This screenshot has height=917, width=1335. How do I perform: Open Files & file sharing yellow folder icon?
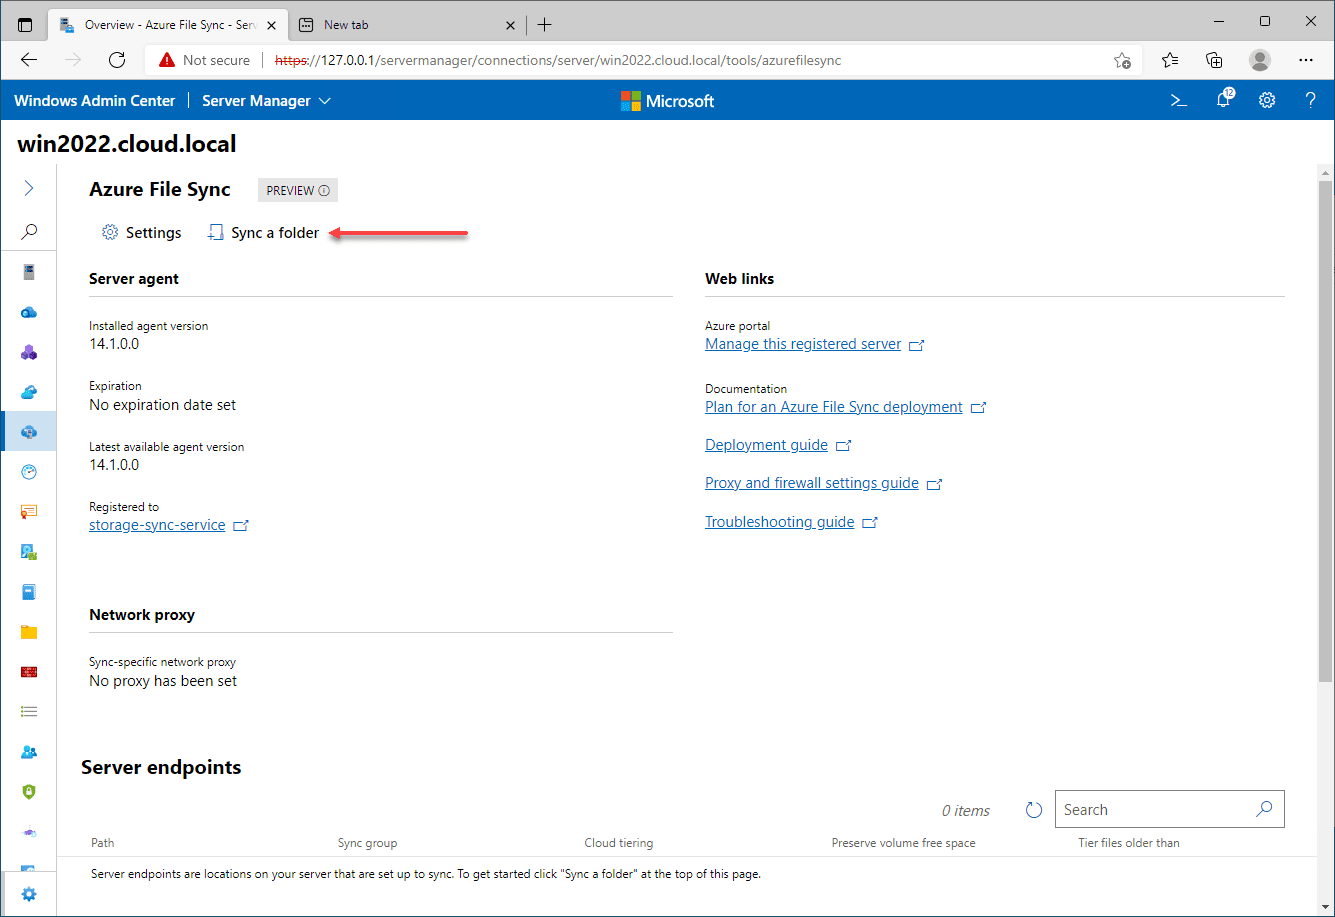pos(28,631)
